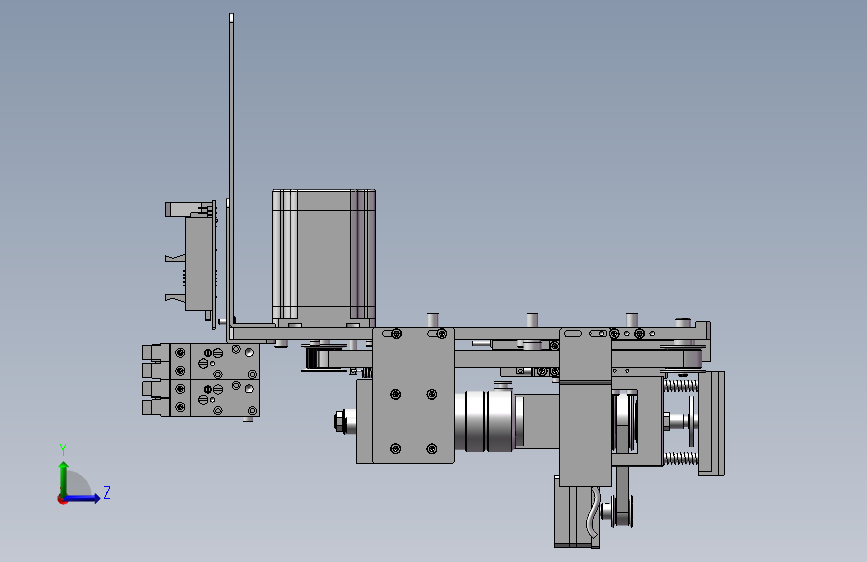
Task: Select the lower compression spring at right end
Action: click(681, 458)
